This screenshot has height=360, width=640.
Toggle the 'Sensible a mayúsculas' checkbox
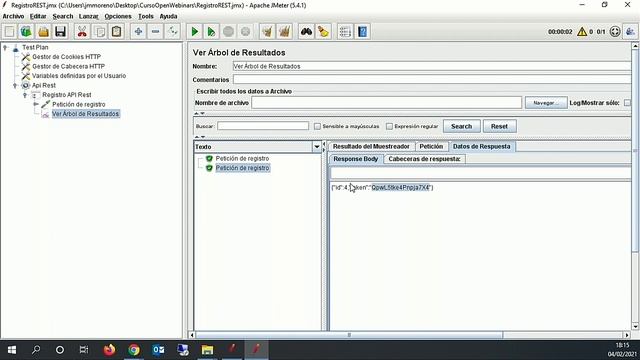point(317,127)
